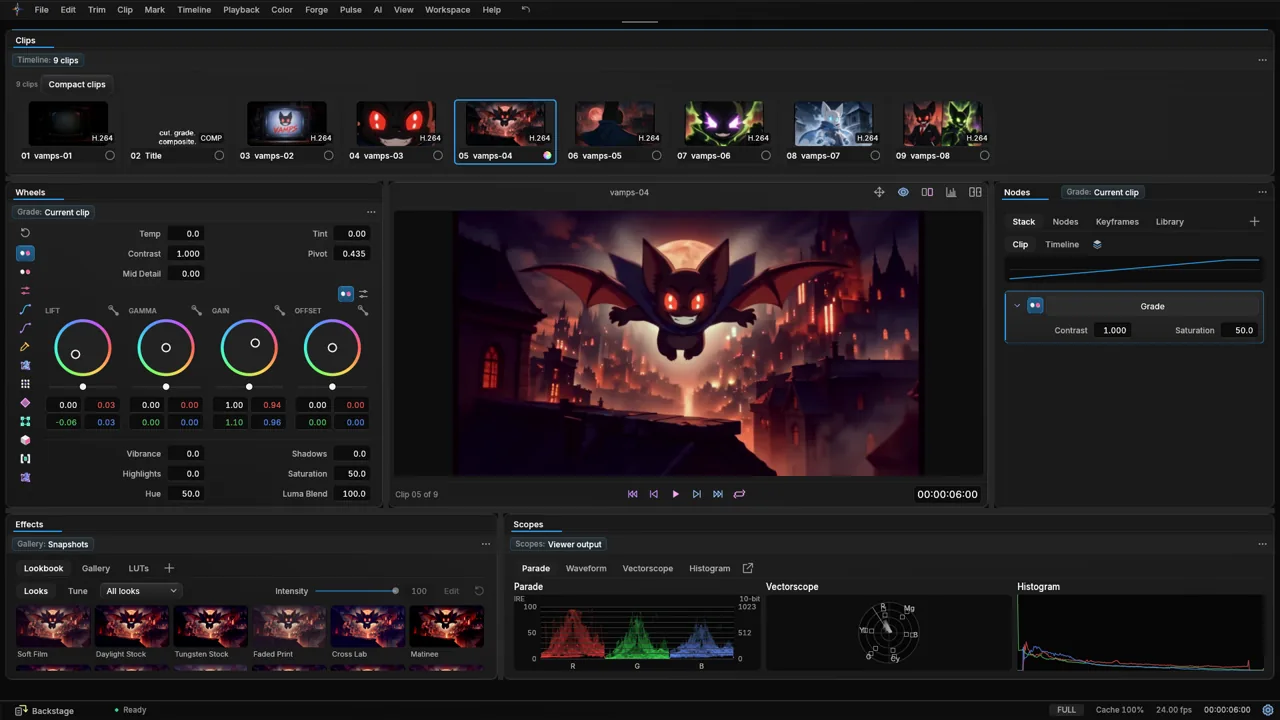Open the Color menu
The width and height of the screenshot is (1280, 720).
[x=282, y=10]
